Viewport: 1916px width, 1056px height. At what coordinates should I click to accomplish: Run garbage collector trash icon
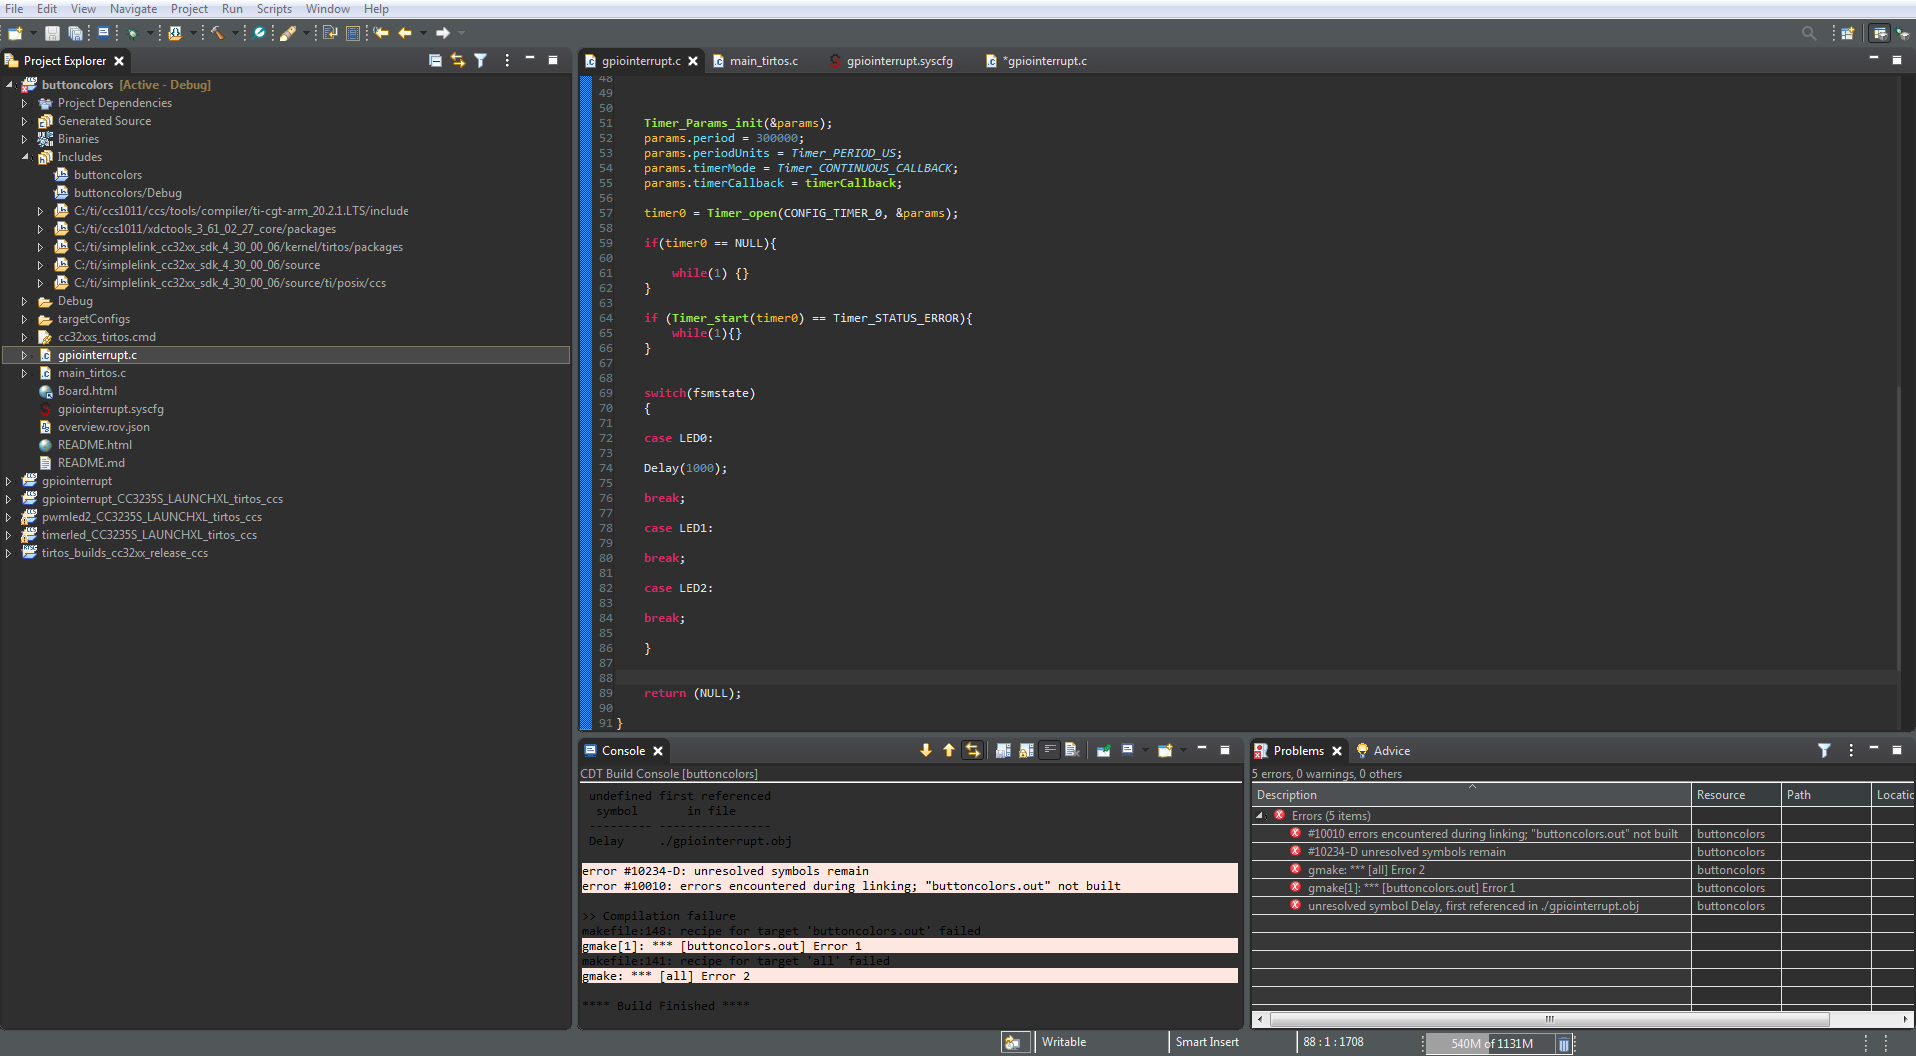(1563, 1044)
